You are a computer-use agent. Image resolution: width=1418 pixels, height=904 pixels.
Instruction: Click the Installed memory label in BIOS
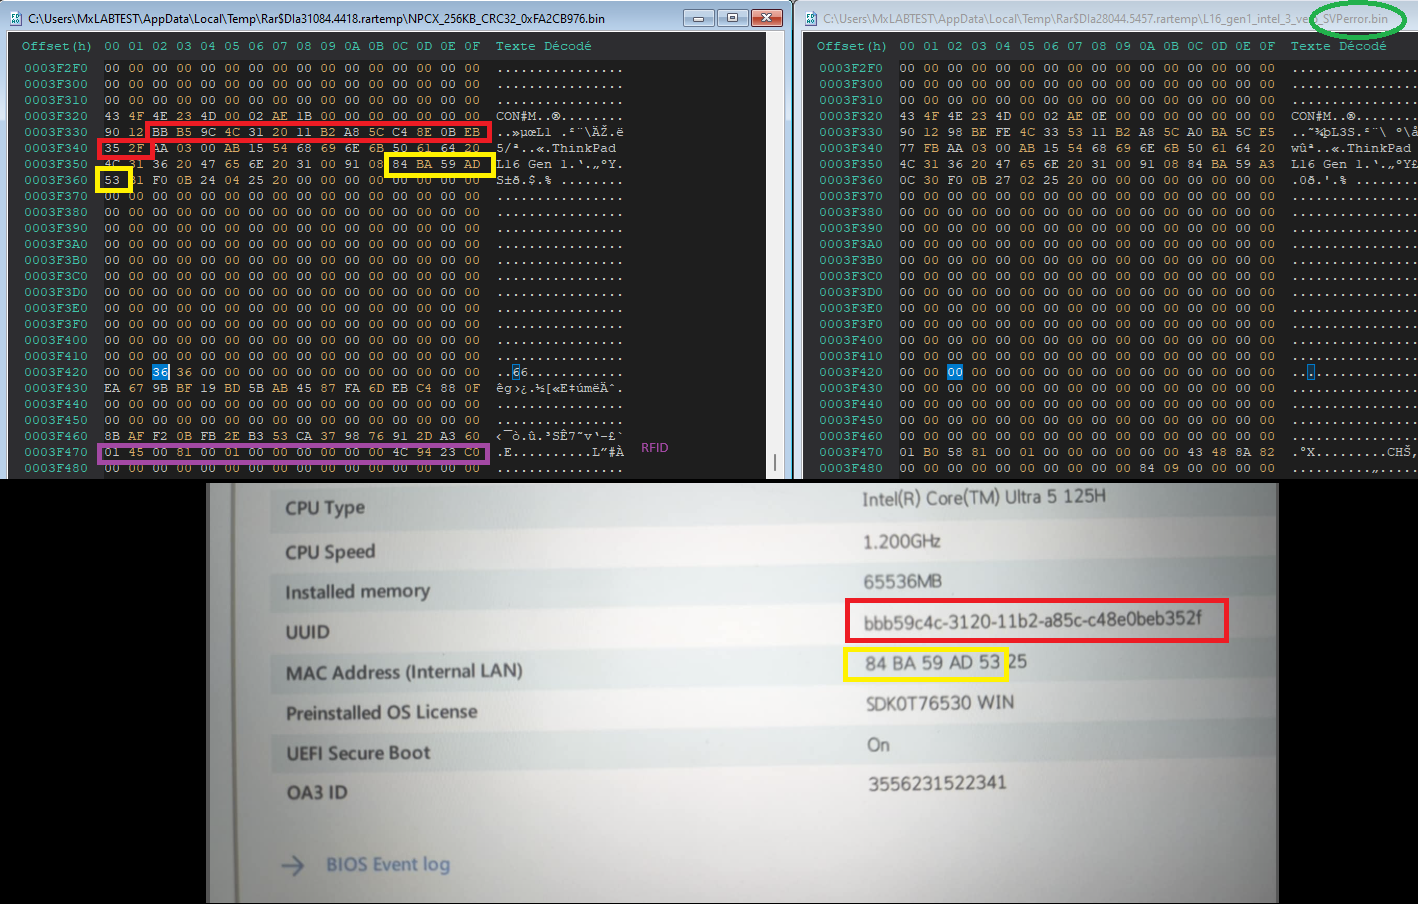(x=357, y=592)
